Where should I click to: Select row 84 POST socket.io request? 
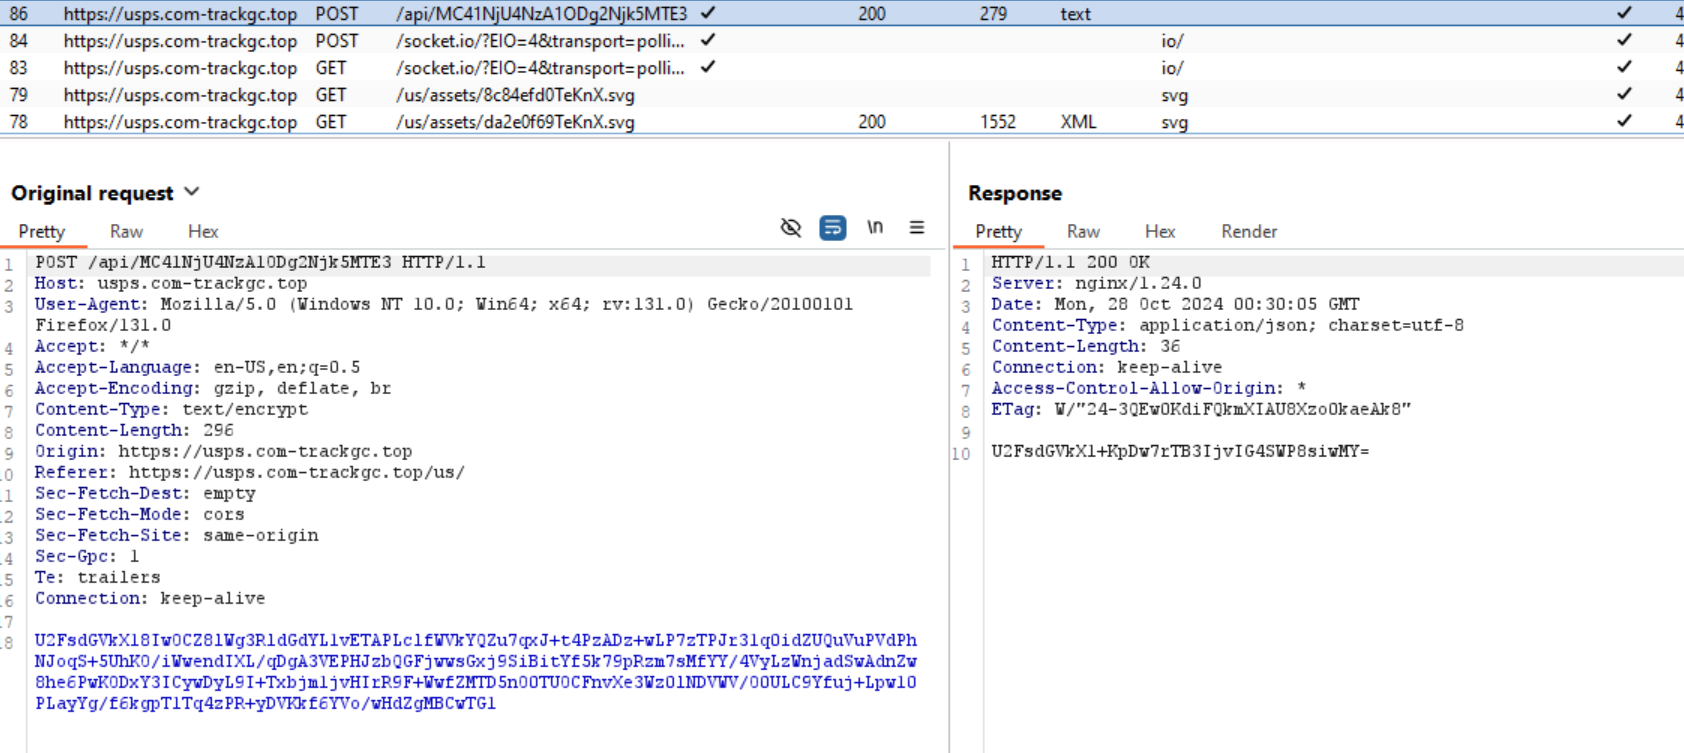coord(540,41)
